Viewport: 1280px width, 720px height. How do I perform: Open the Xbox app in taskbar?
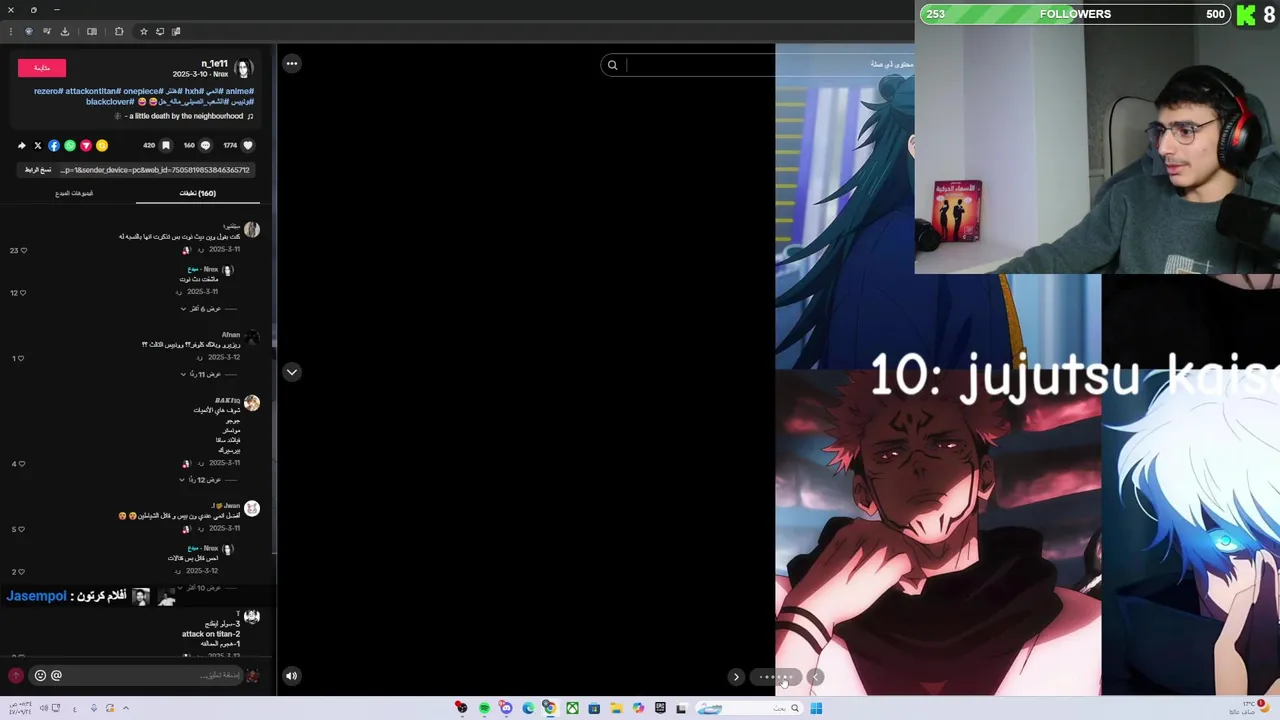572,709
